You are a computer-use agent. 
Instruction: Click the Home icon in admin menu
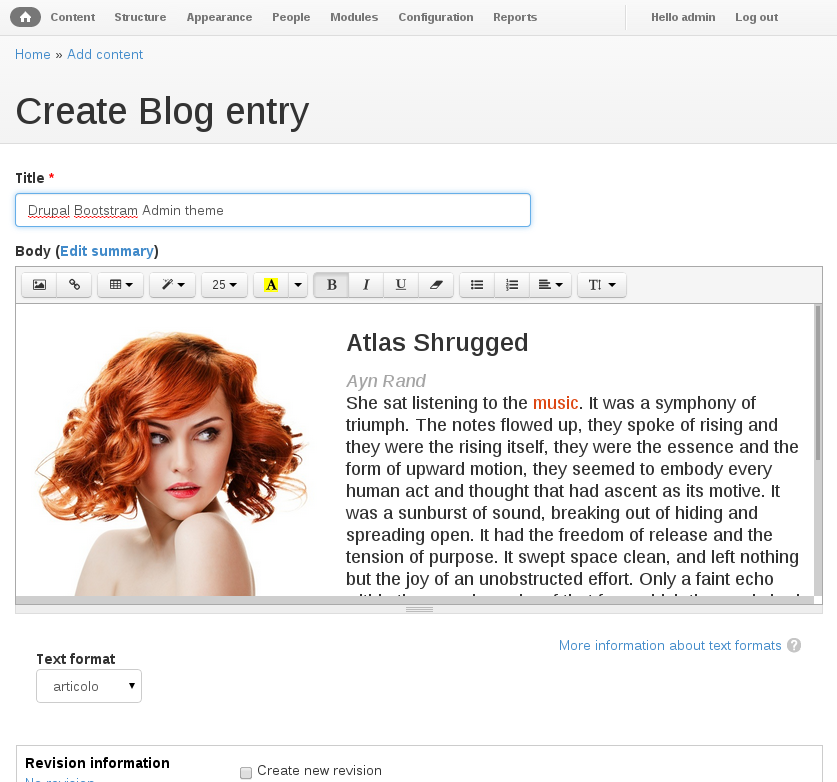25,17
